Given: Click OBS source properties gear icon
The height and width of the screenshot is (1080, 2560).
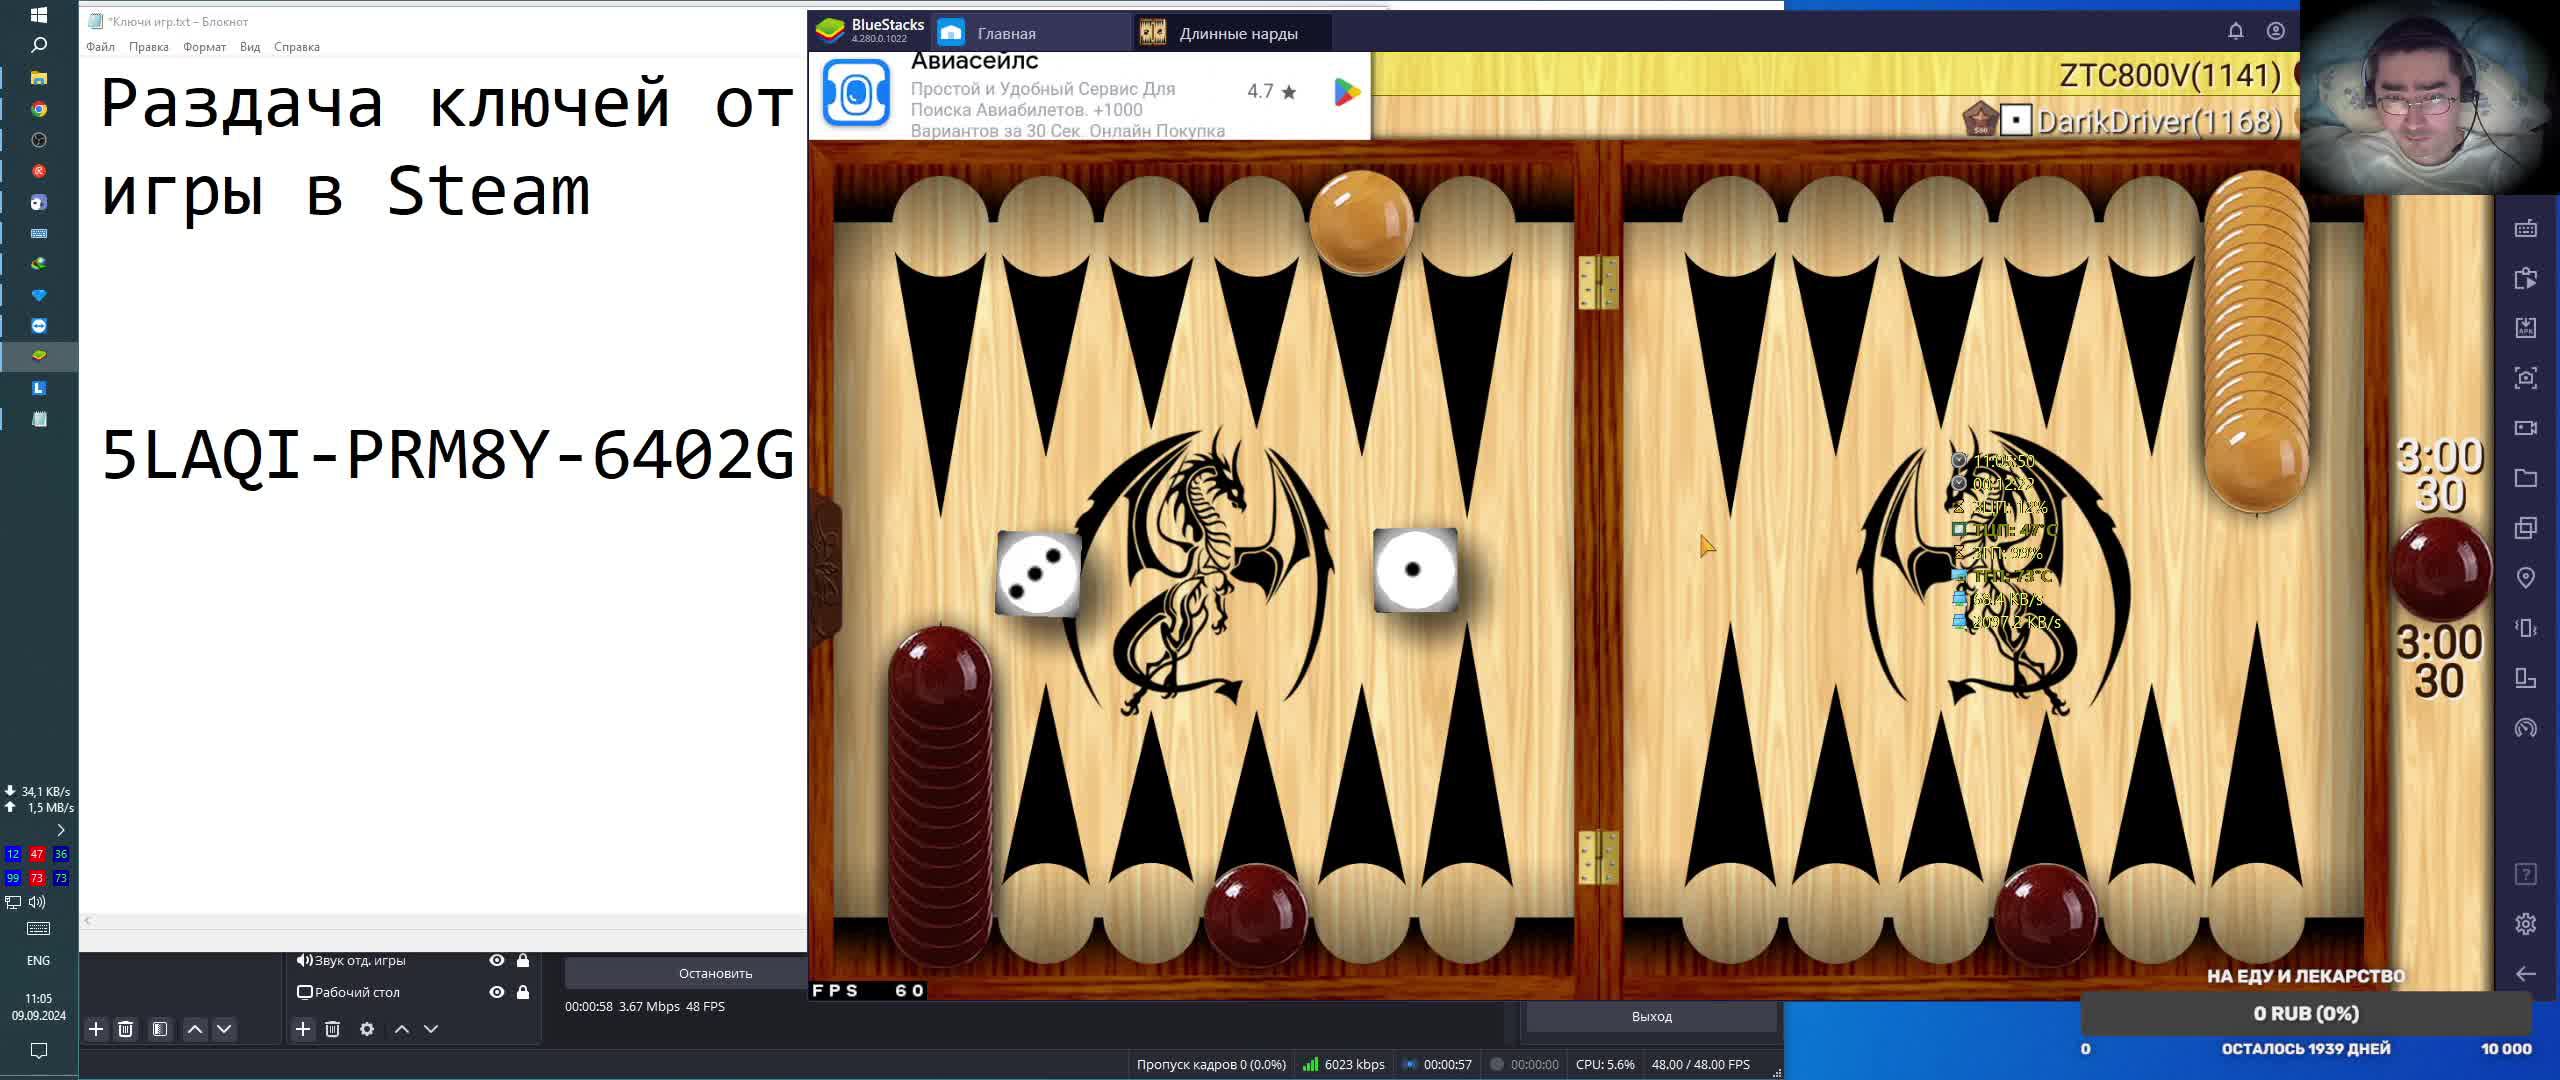Looking at the screenshot, I should pyautogui.click(x=367, y=1029).
